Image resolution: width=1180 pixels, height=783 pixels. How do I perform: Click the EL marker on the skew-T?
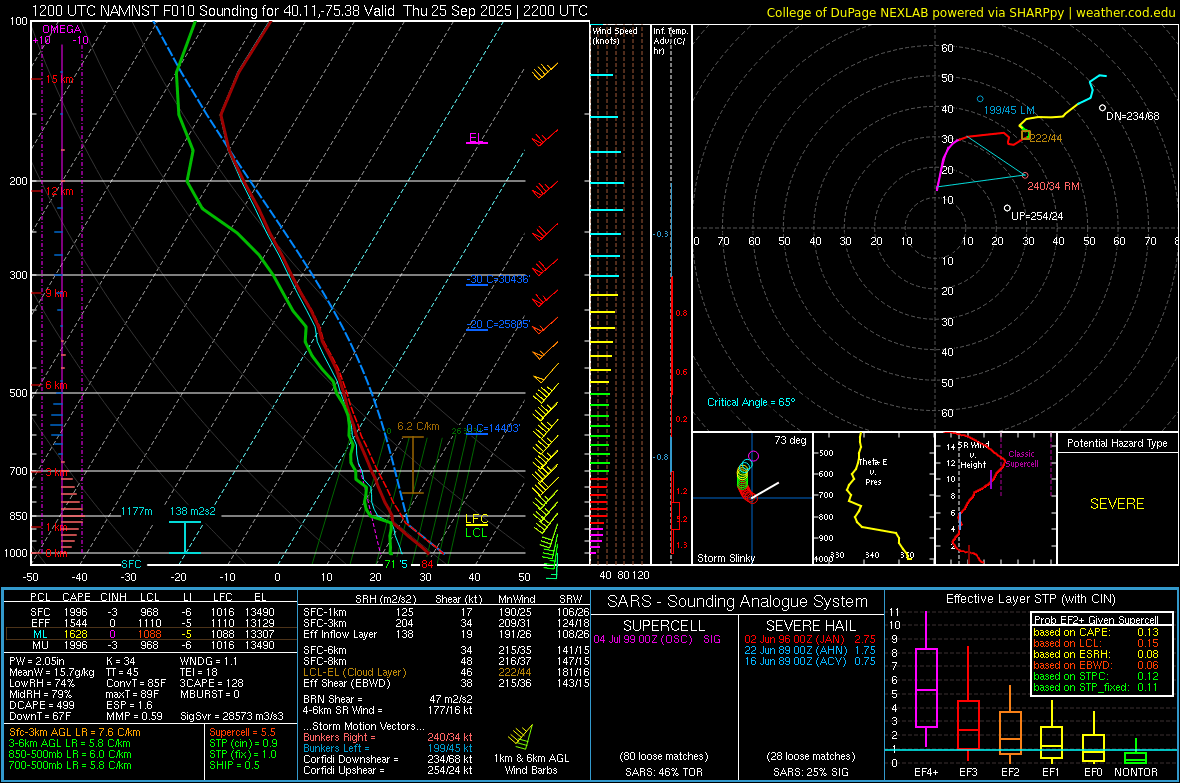tap(476, 139)
